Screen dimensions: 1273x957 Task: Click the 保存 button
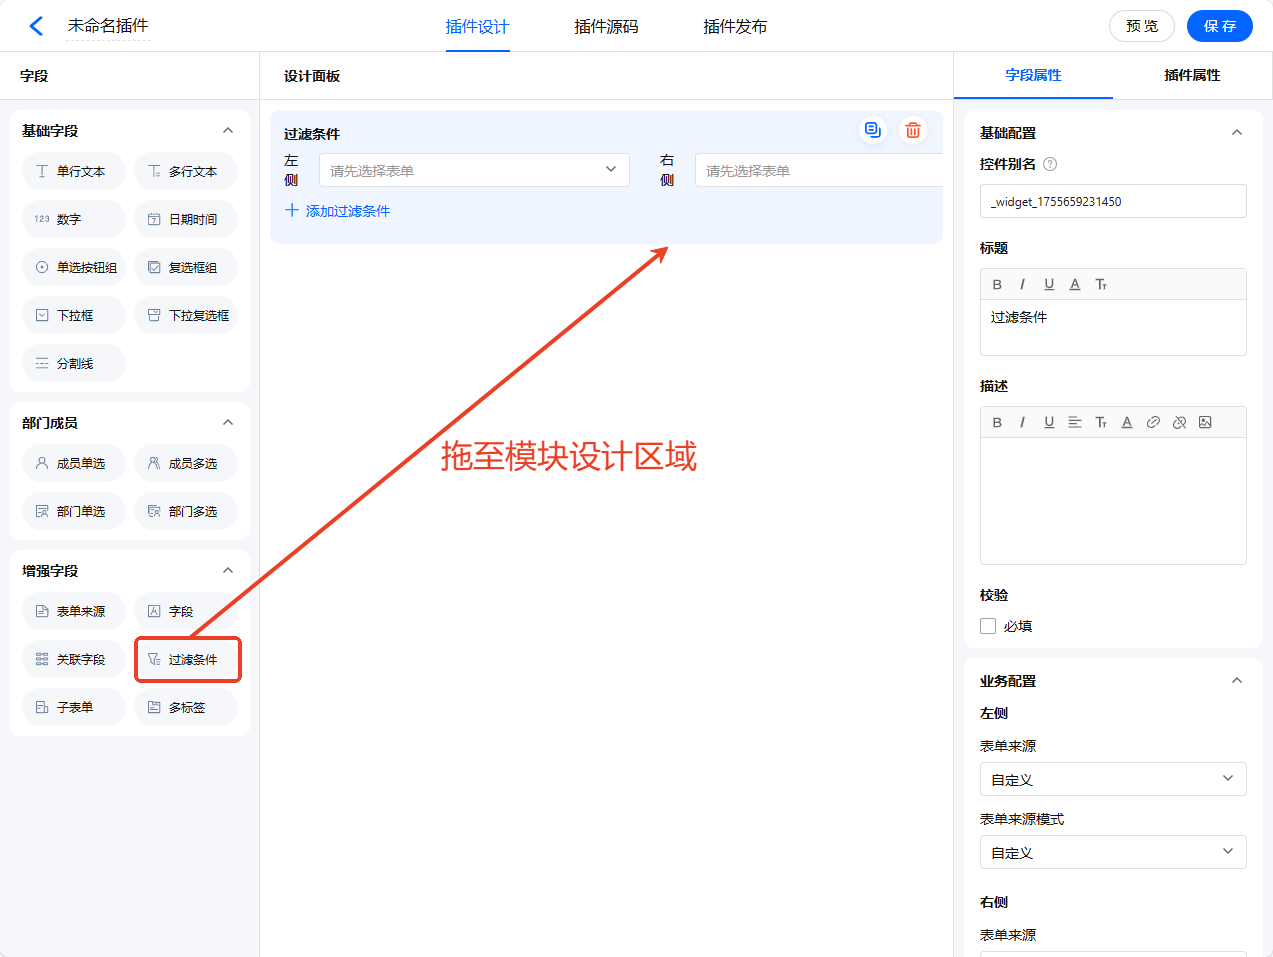(1219, 26)
